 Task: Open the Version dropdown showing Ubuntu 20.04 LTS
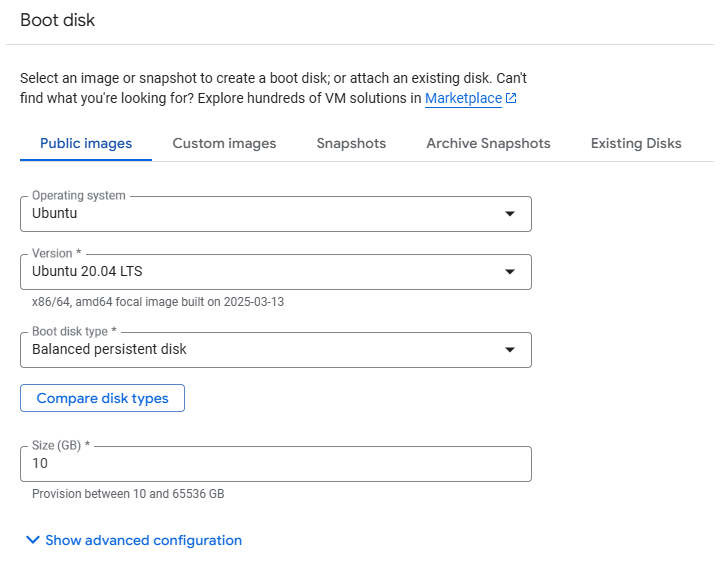[276, 272]
